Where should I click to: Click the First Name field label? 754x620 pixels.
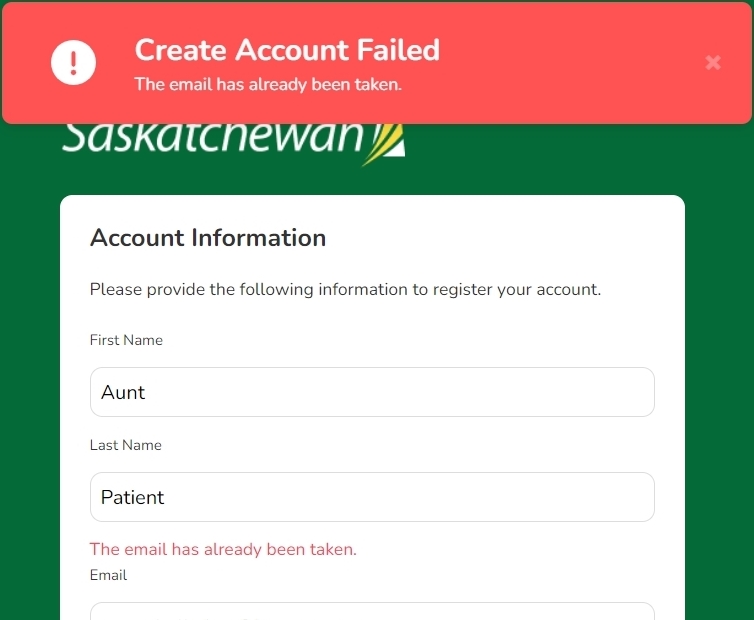[x=126, y=340]
